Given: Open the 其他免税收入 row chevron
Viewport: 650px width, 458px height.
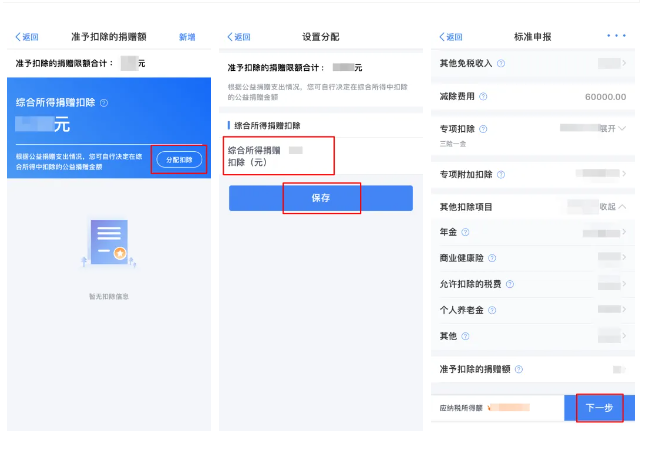Looking at the screenshot, I should (x=624, y=63).
